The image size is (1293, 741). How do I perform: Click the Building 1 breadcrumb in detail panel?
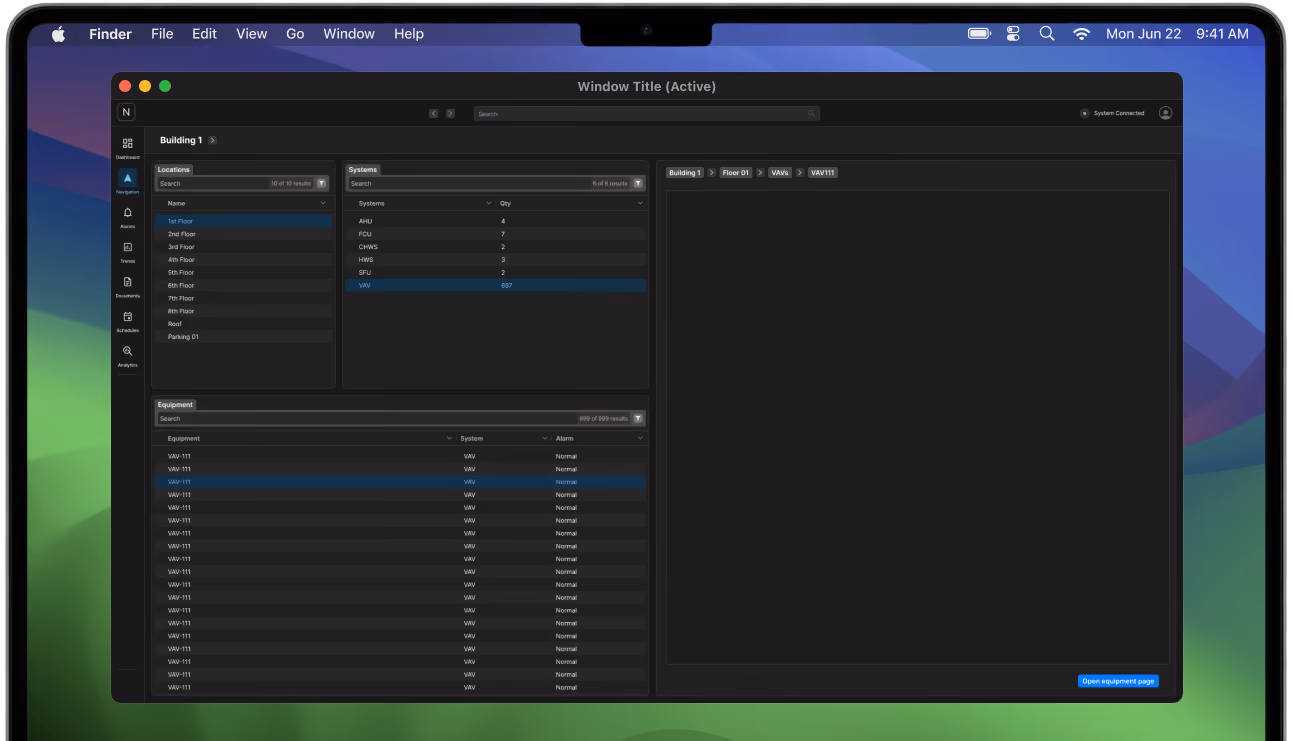(x=685, y=173)
